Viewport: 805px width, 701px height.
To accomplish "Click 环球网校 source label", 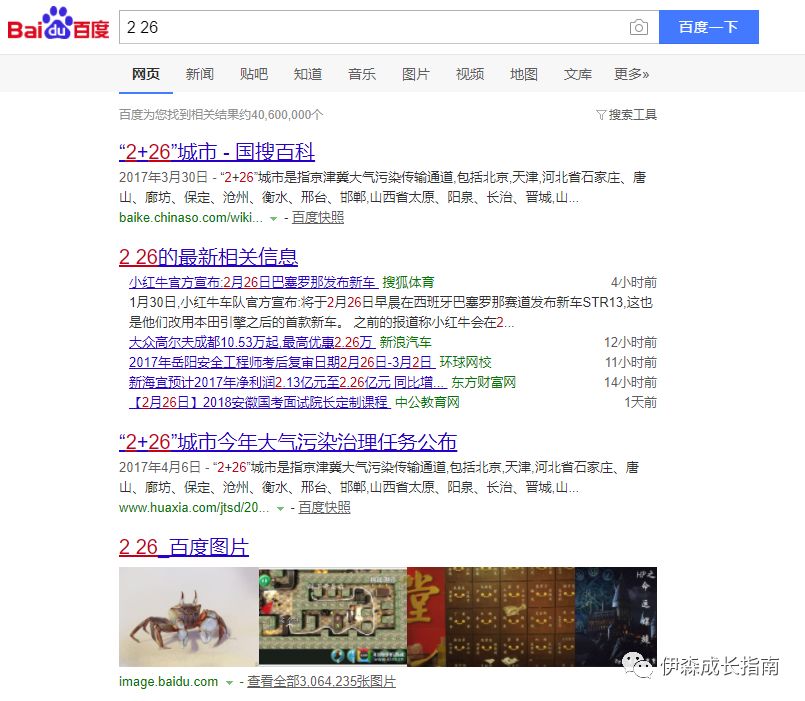I will coord(465,362).
